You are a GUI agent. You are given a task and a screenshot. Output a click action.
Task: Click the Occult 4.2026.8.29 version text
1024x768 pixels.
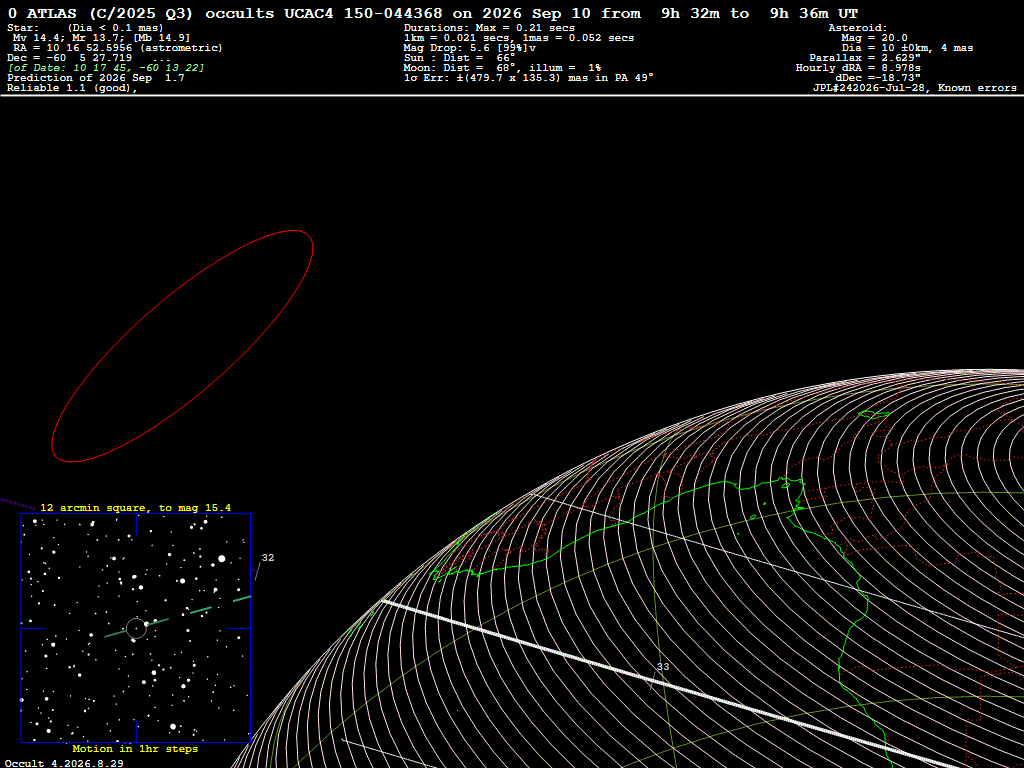64,763
